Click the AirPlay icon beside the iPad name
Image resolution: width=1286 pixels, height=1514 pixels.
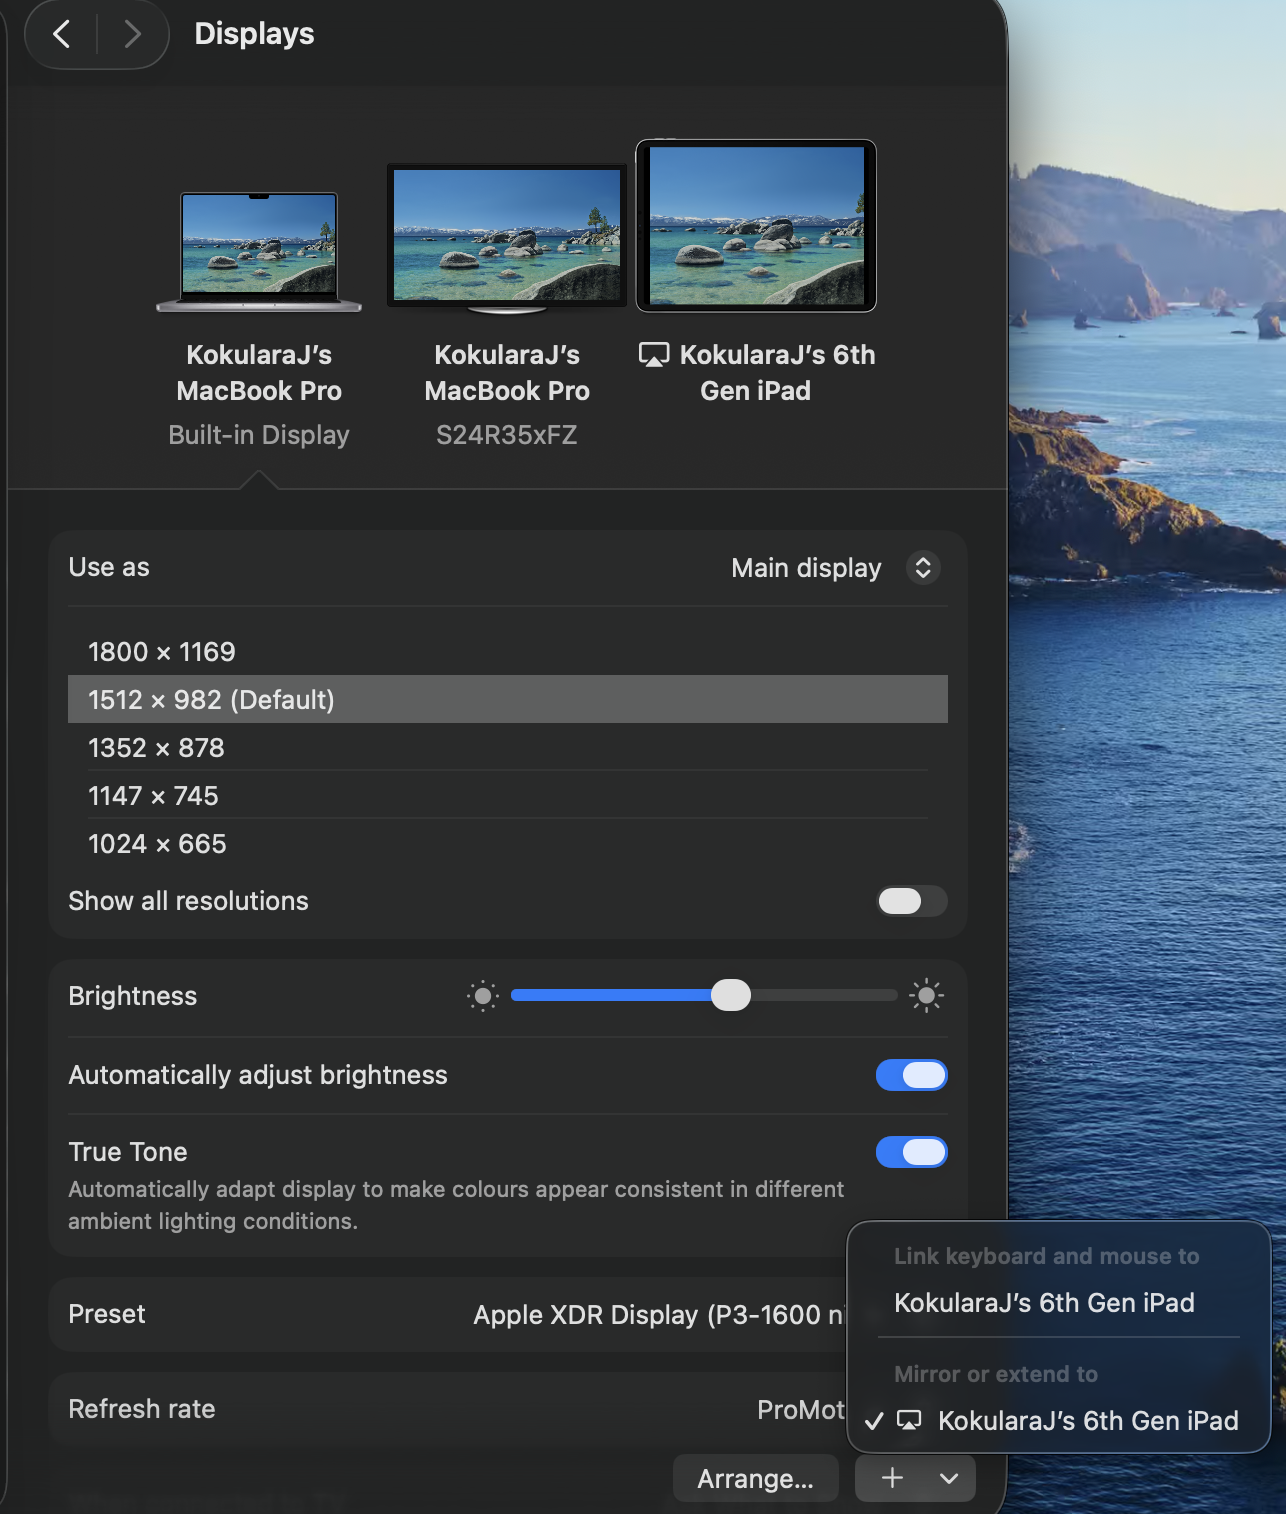pyautogui.click(x=654, y=355)
